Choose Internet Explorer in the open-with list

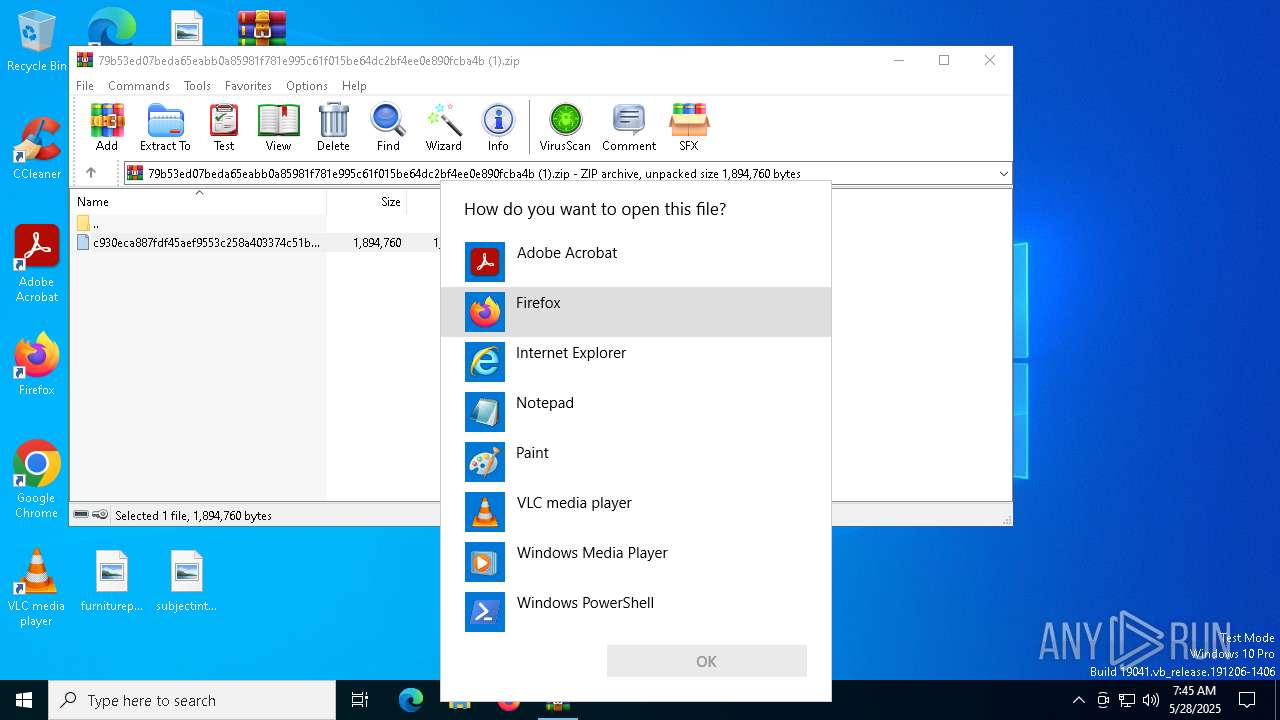point(636,362)
